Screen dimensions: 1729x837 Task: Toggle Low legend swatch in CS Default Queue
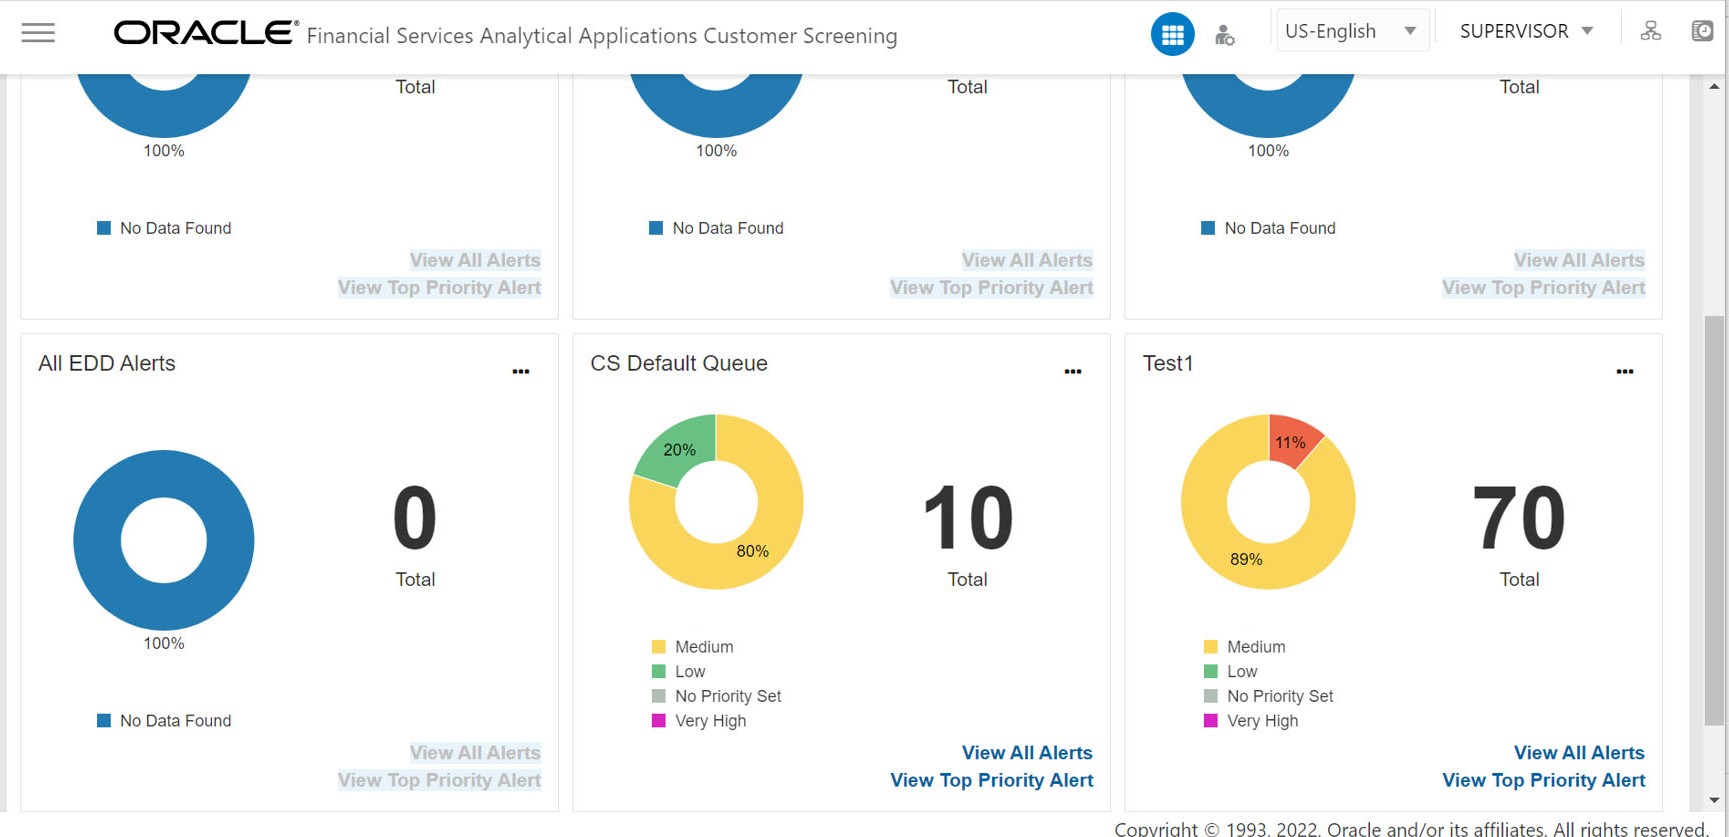point(658,672)
